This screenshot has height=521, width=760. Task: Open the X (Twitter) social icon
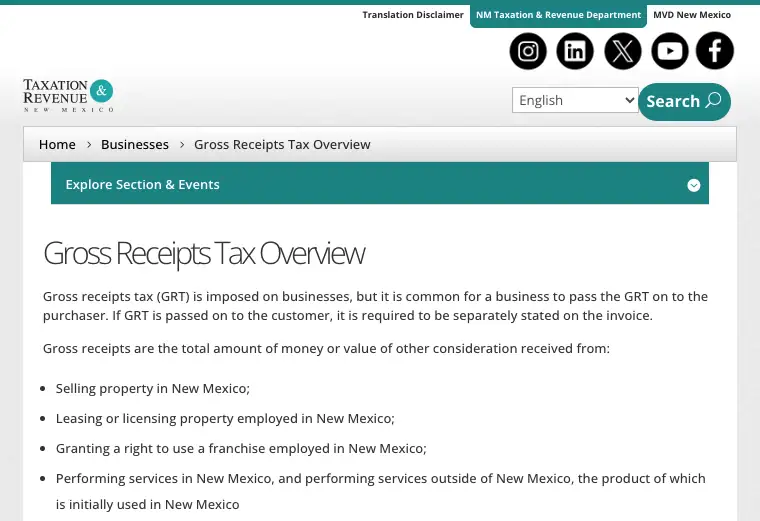click(x=622, y=51)
